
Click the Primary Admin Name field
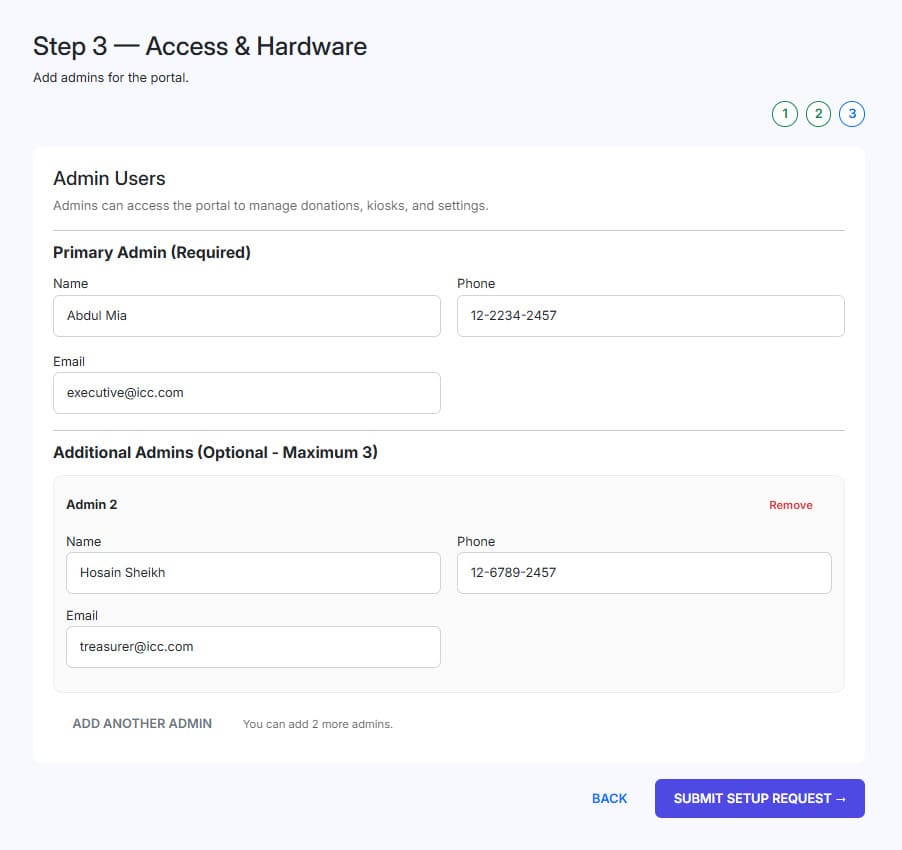(247, 316)
